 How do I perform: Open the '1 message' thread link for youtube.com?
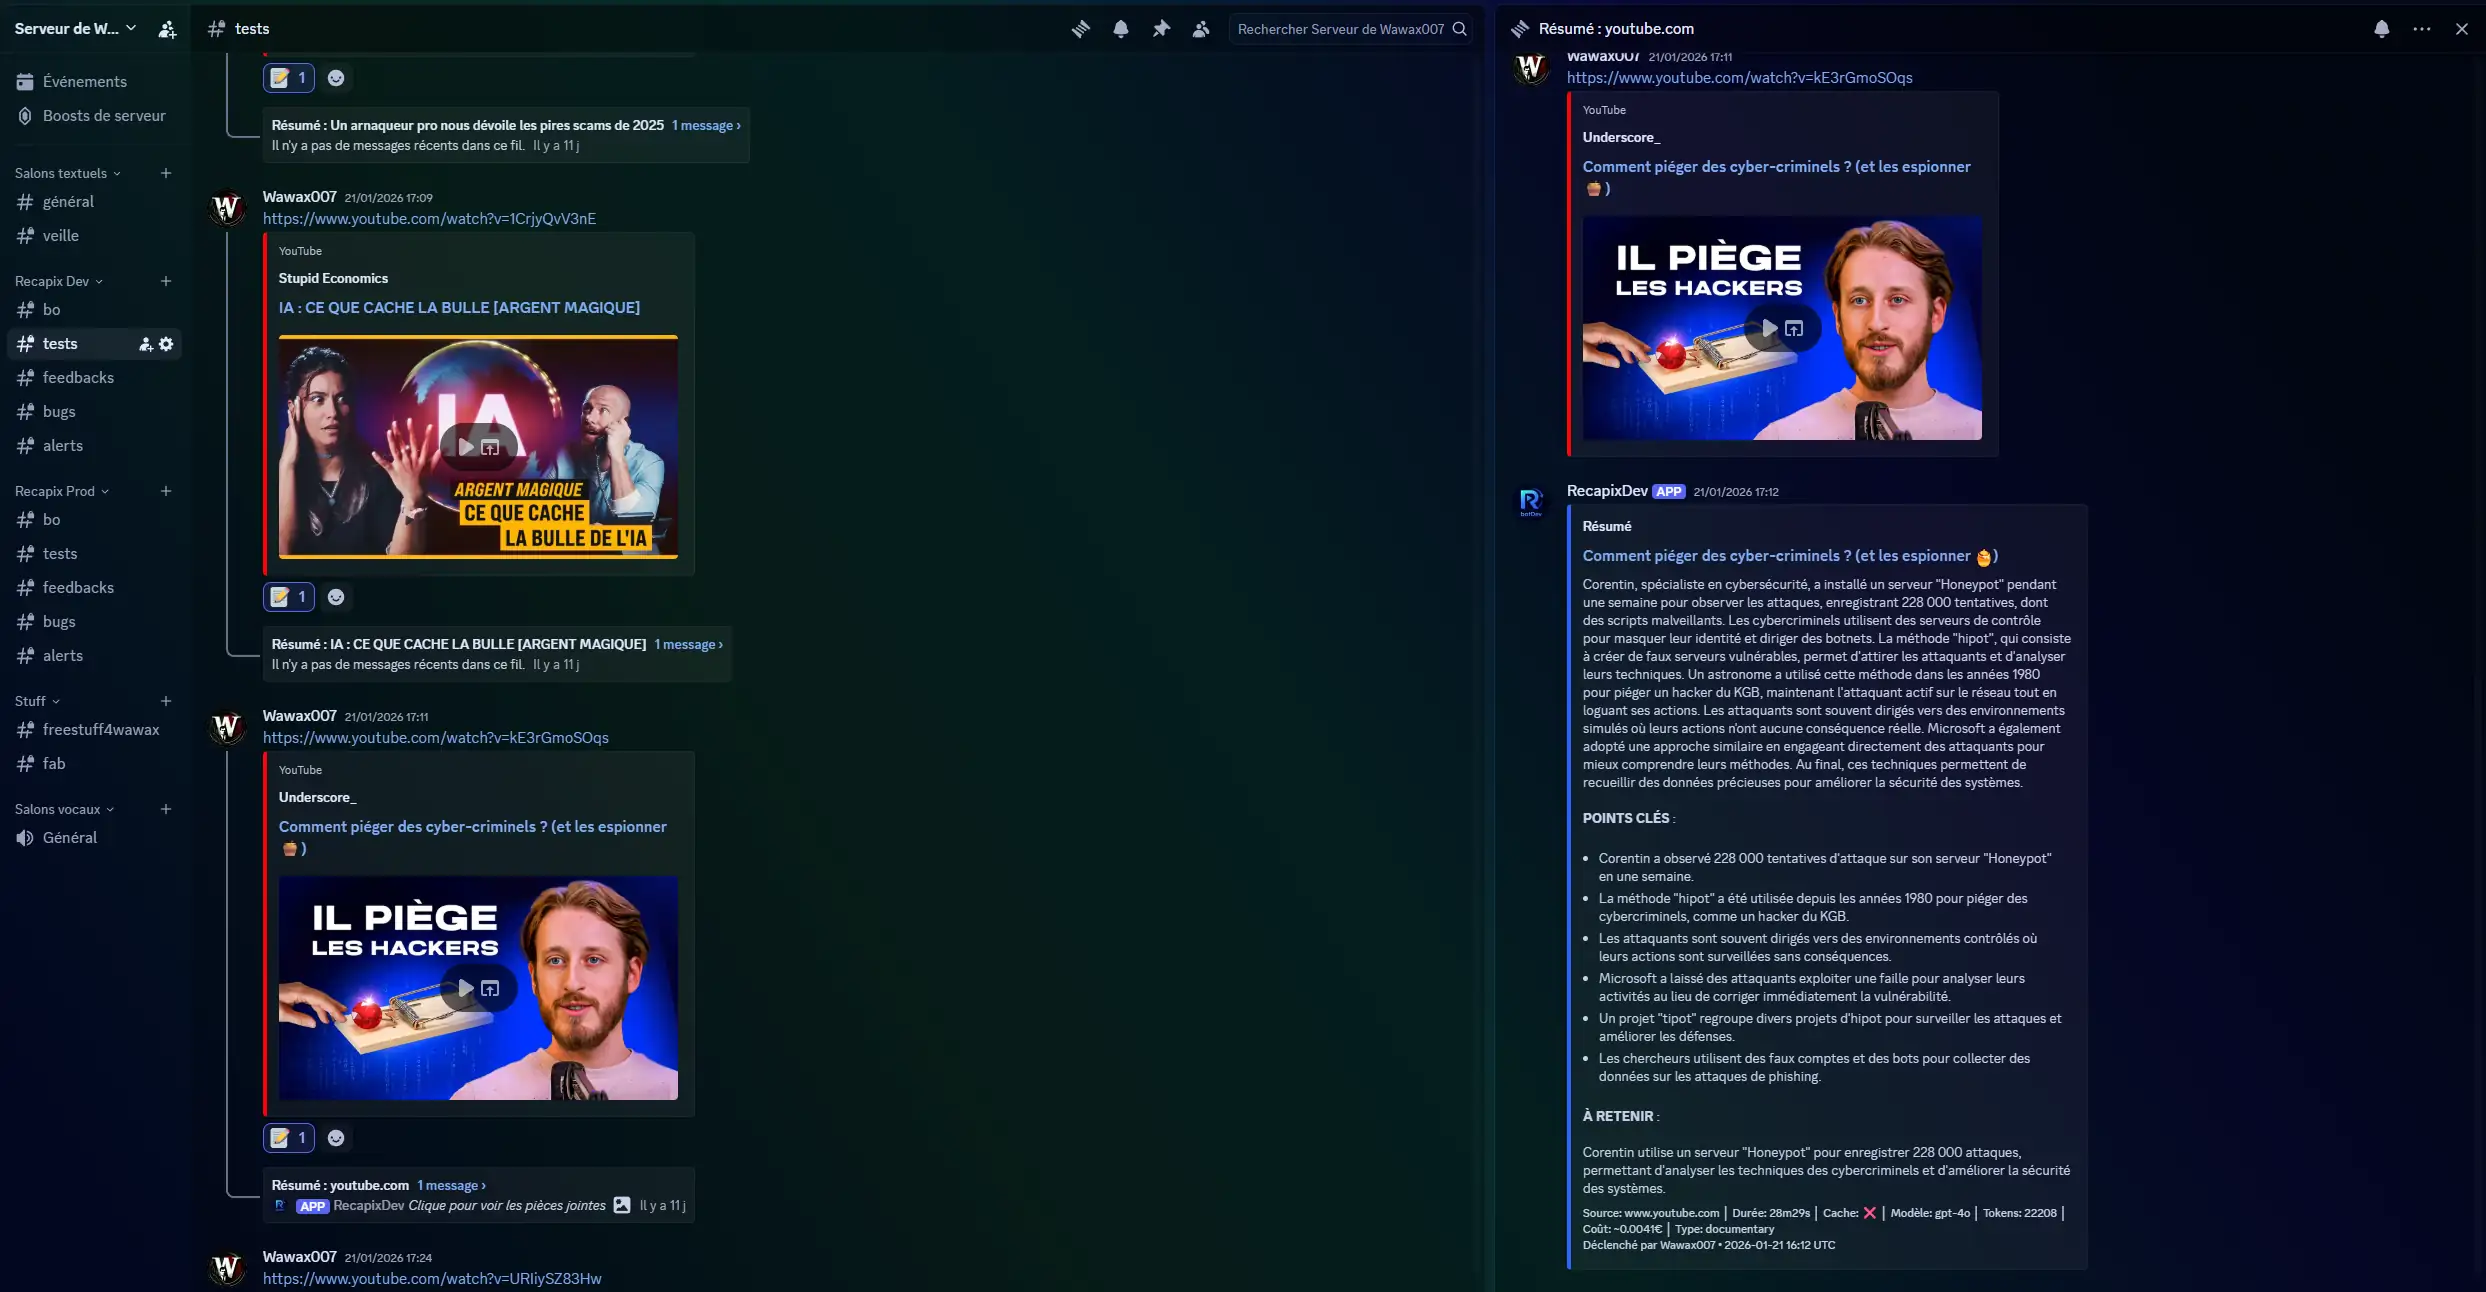coord(451,1185)
